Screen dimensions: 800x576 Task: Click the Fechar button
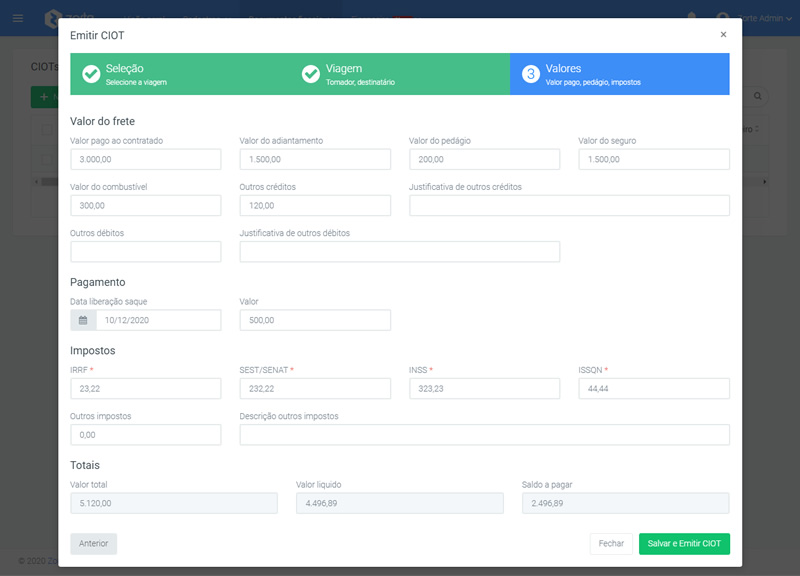pos(611,544)
